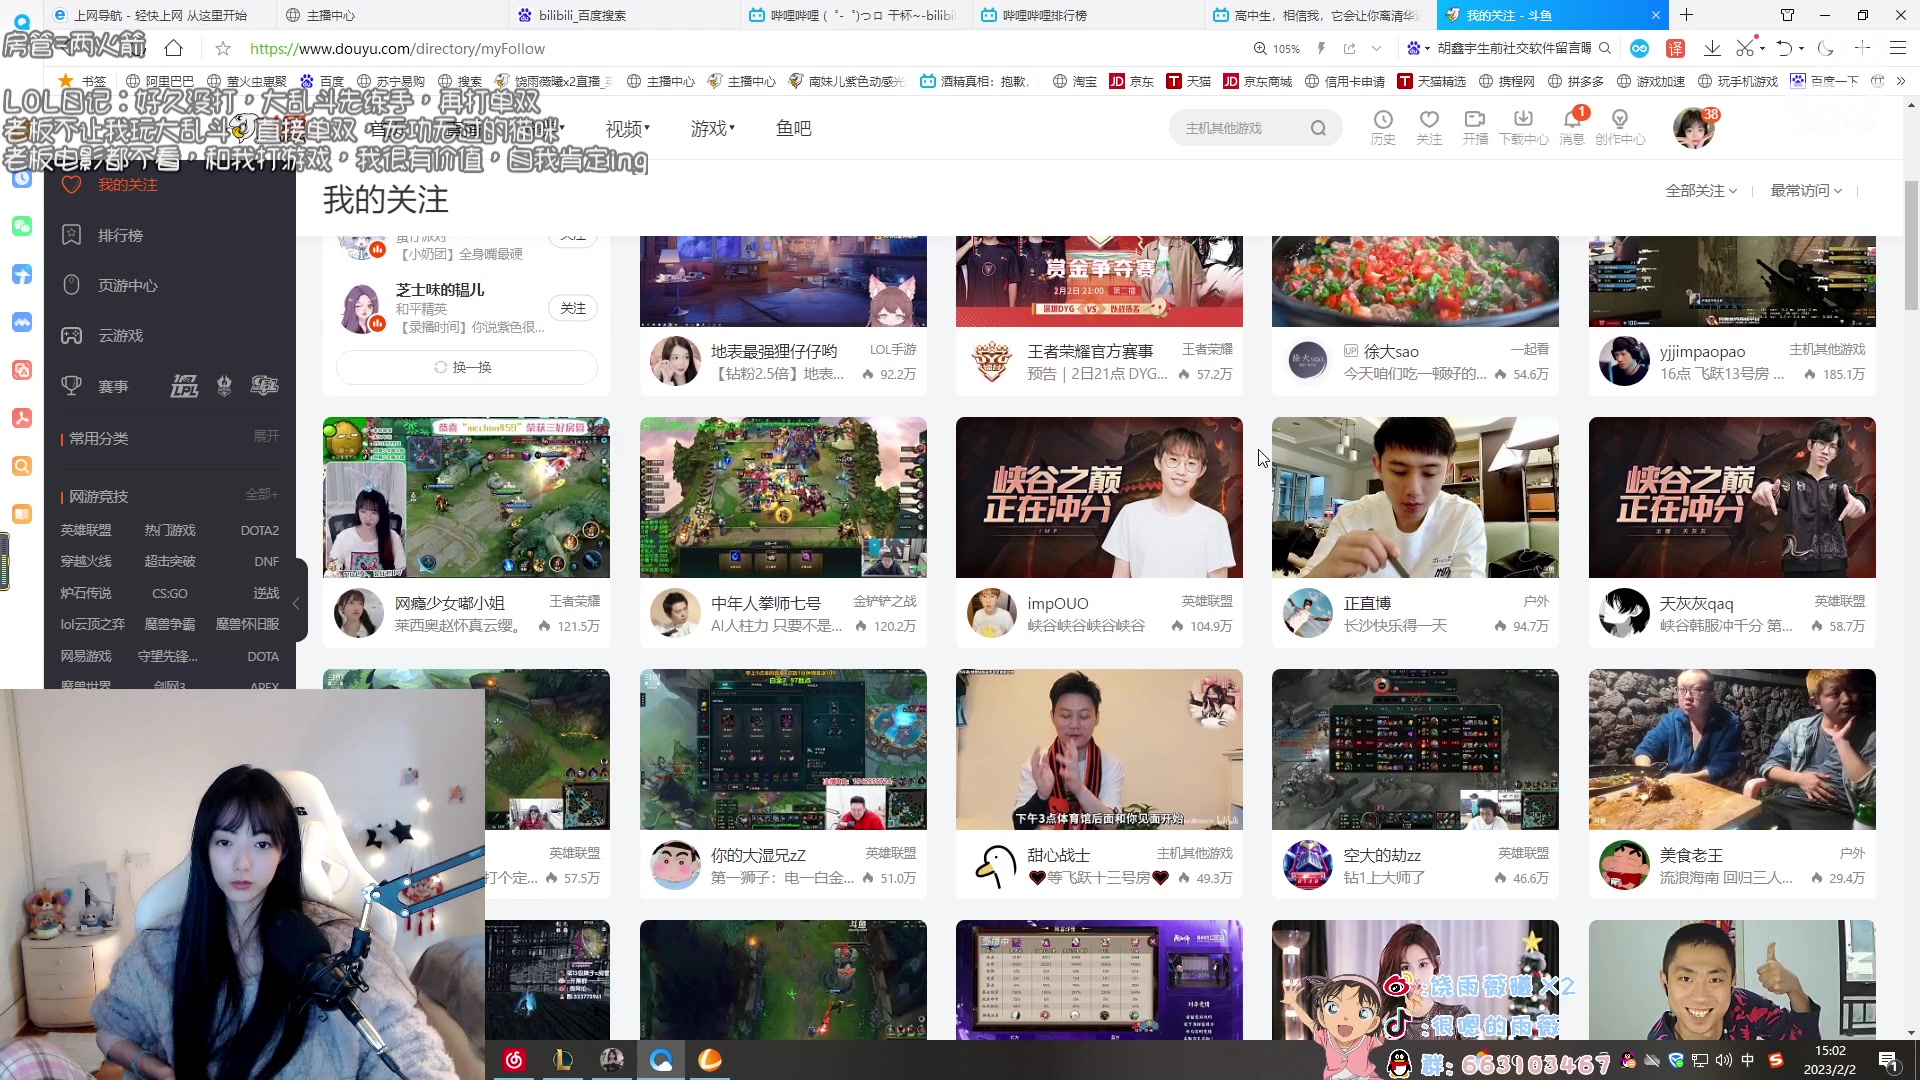Open a new browser tab with the plus button
This screenshot has height=1080, width=1920.
(1687, 15)
